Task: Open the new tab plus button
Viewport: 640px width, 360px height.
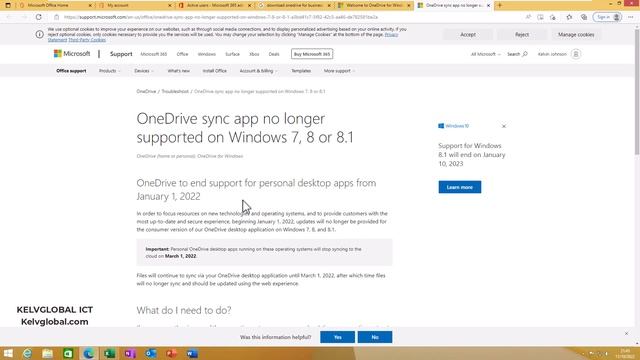Action: (x=500, y=5)
